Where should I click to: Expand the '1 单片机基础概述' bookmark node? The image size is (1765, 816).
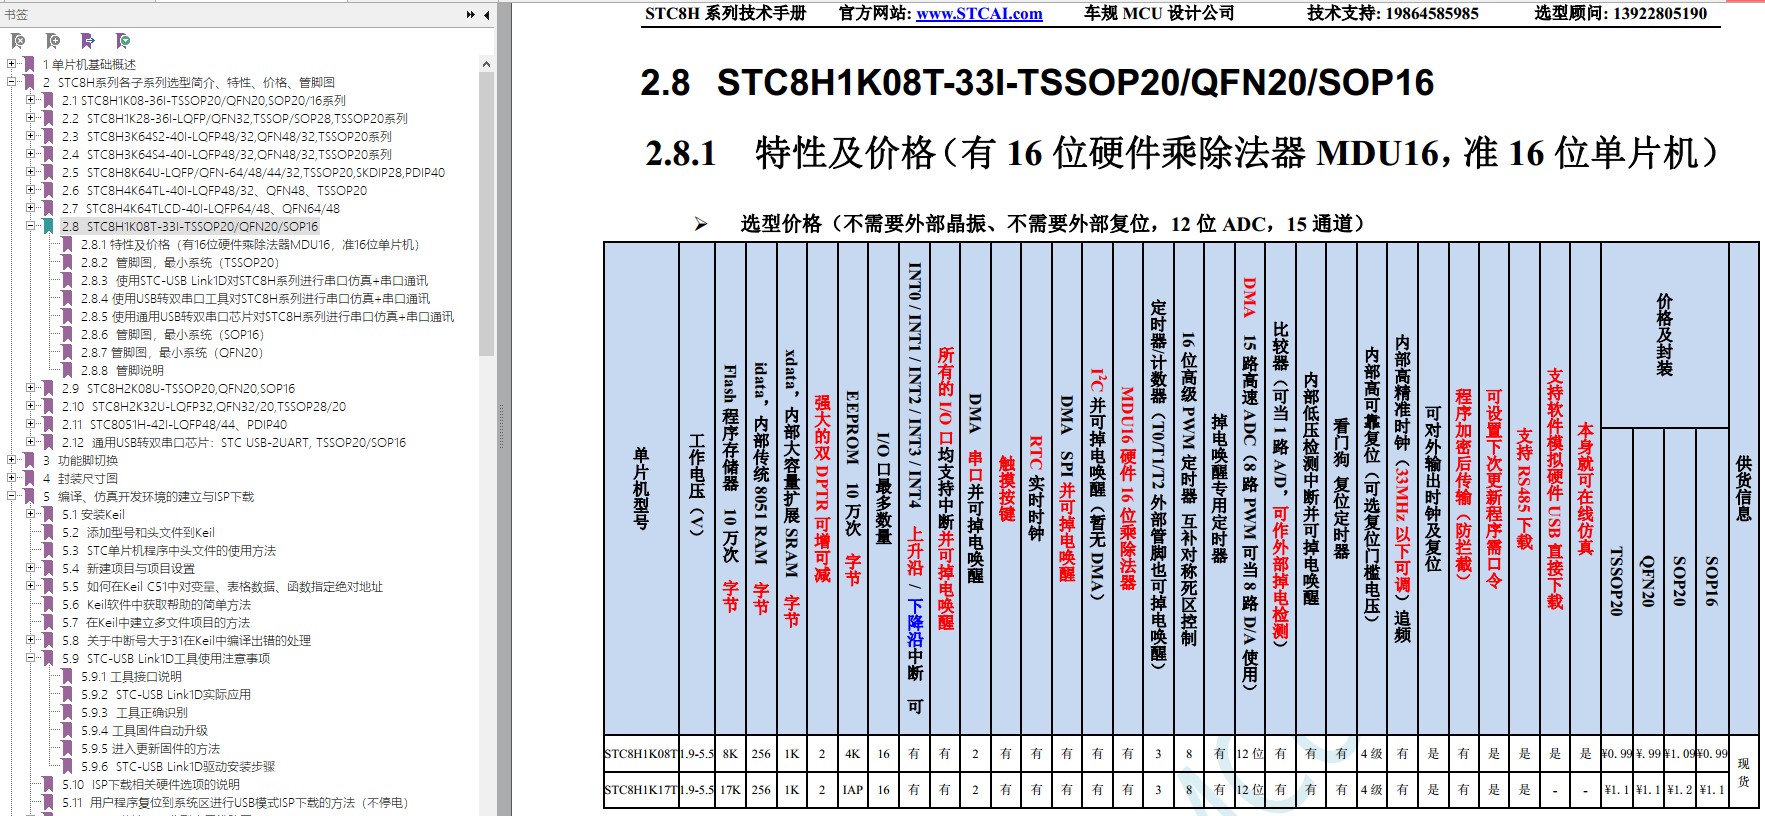click(x=12, y=64)
